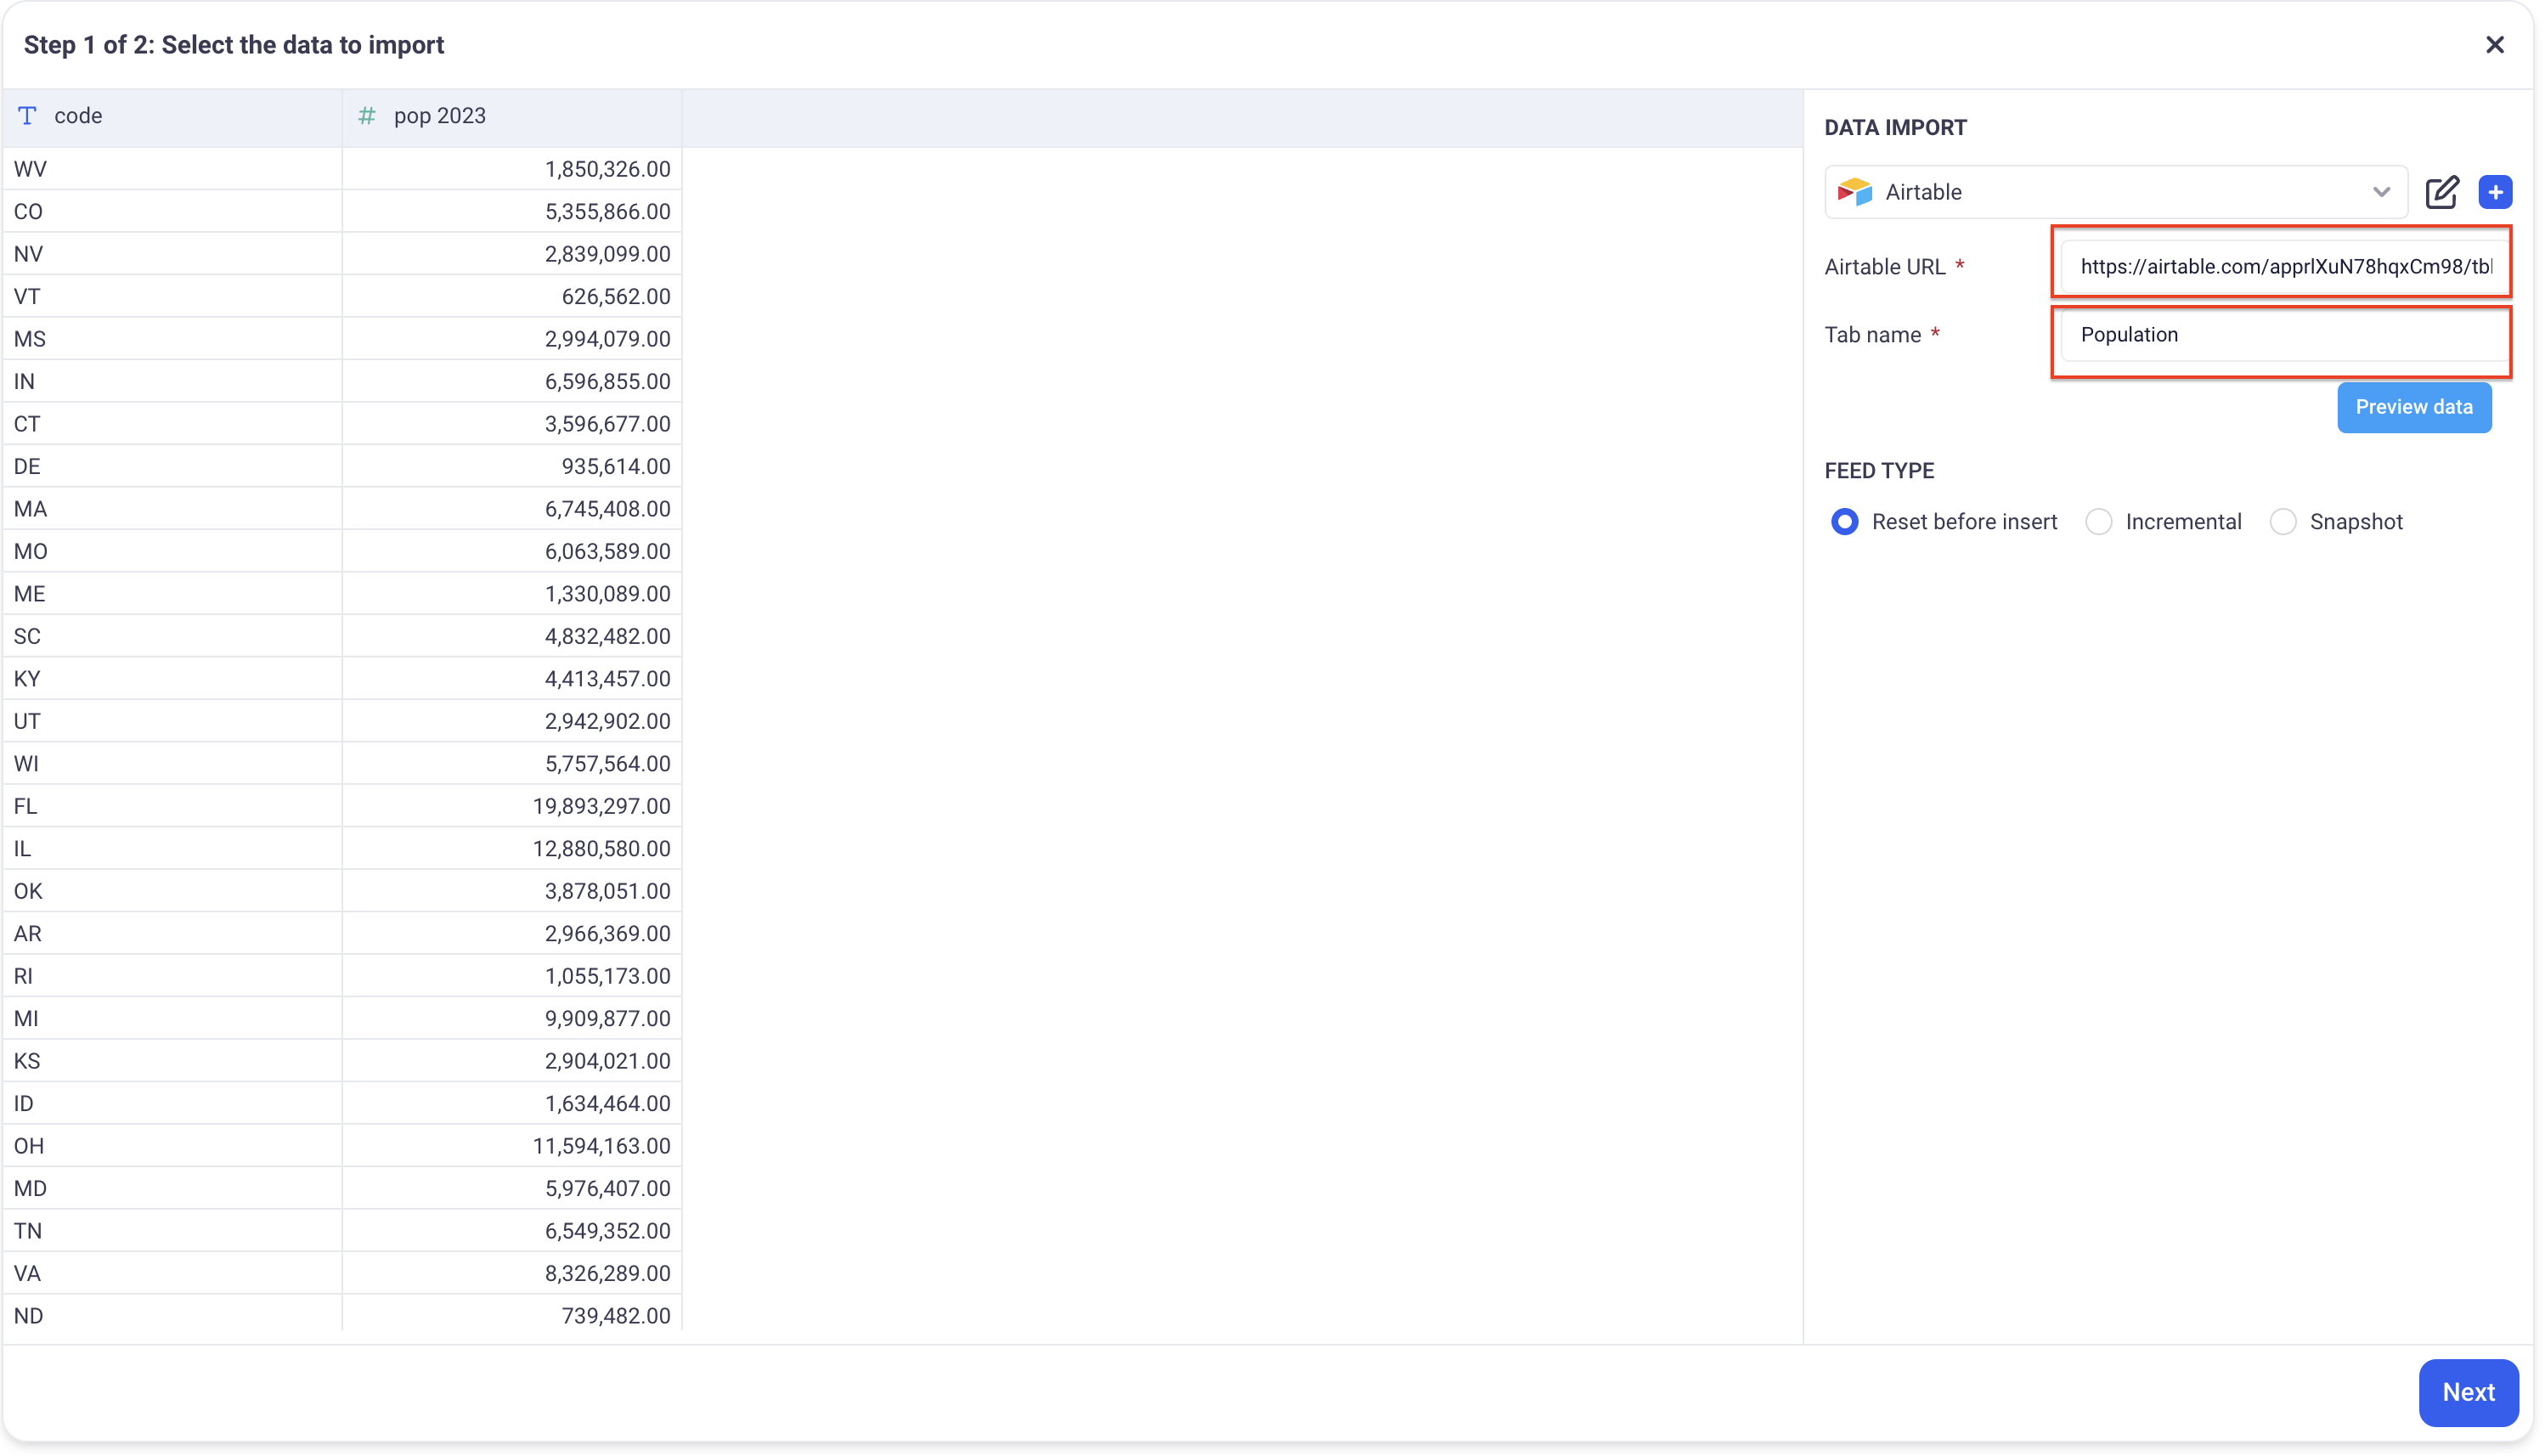
Task: Close the import dialog with X
Action: tap(2494, 45)
